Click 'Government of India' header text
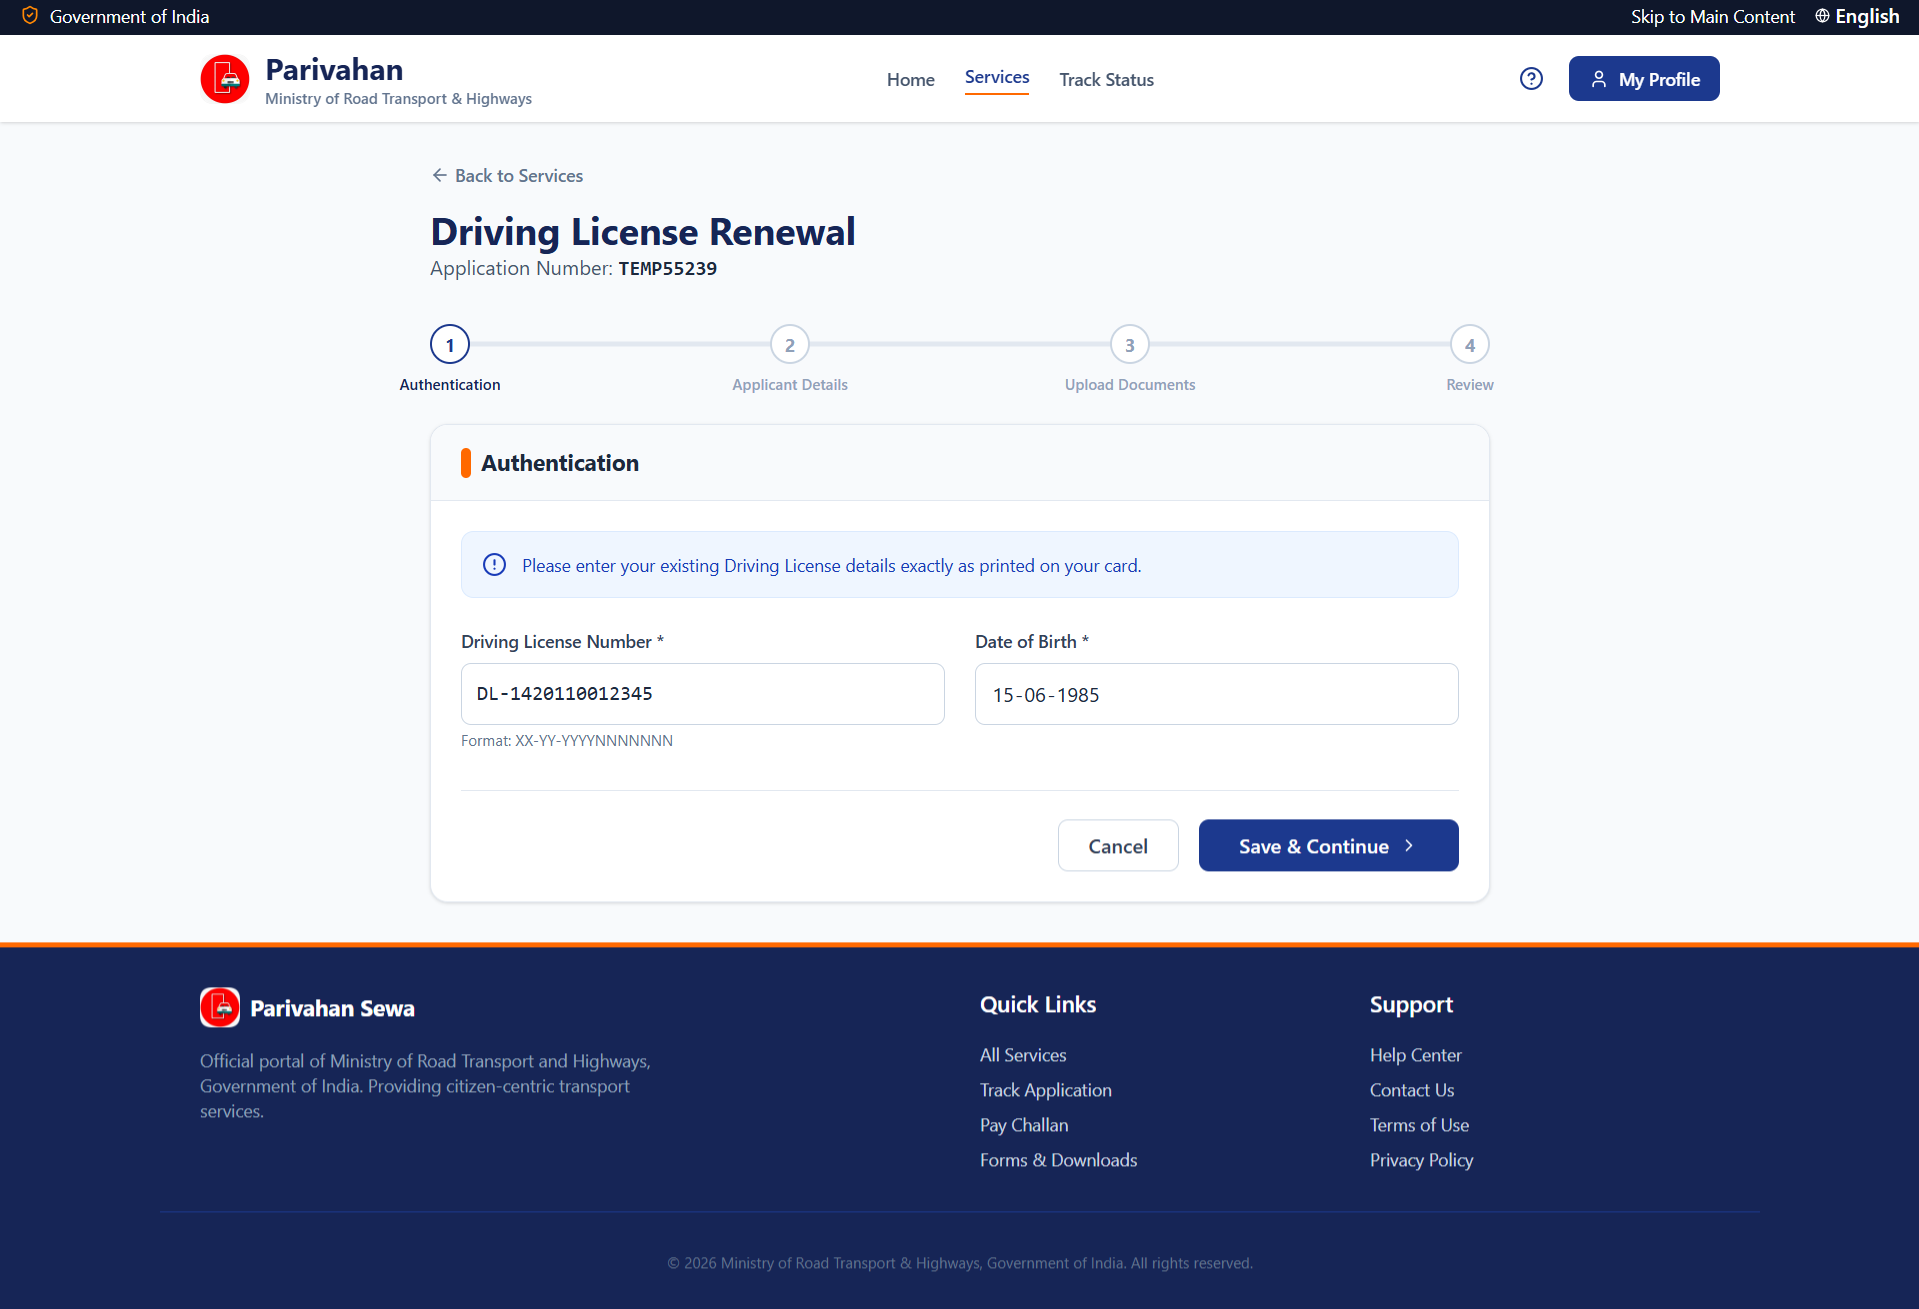 pyautogui.click(x=130, y=17)
